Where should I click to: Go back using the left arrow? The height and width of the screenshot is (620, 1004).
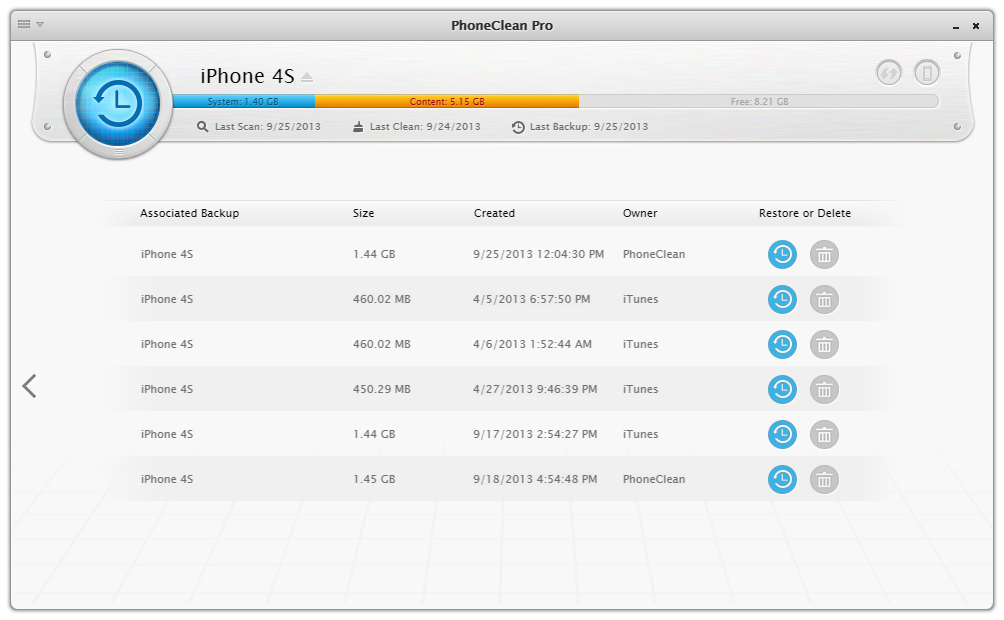(30, 386)
